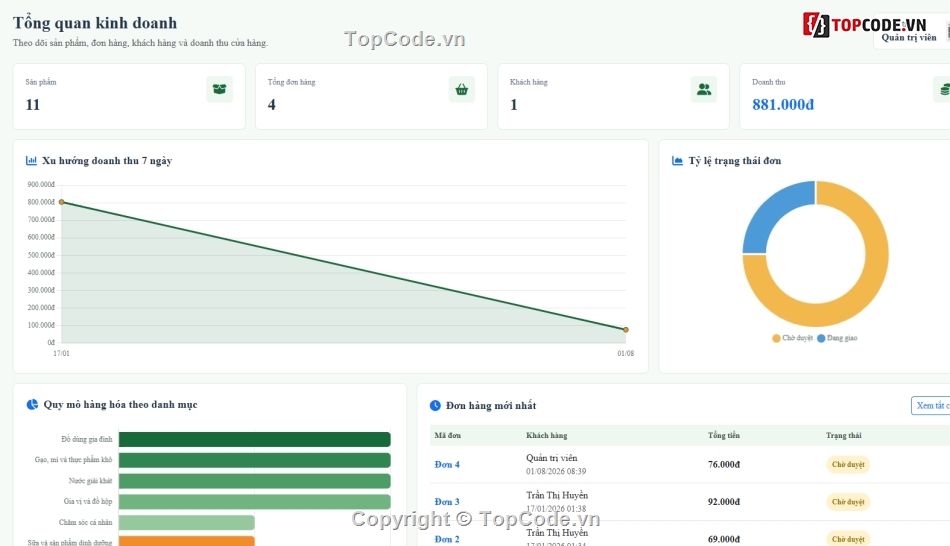Click the 01/08 data point on revenue chart
950x546 pixels.
626,330
